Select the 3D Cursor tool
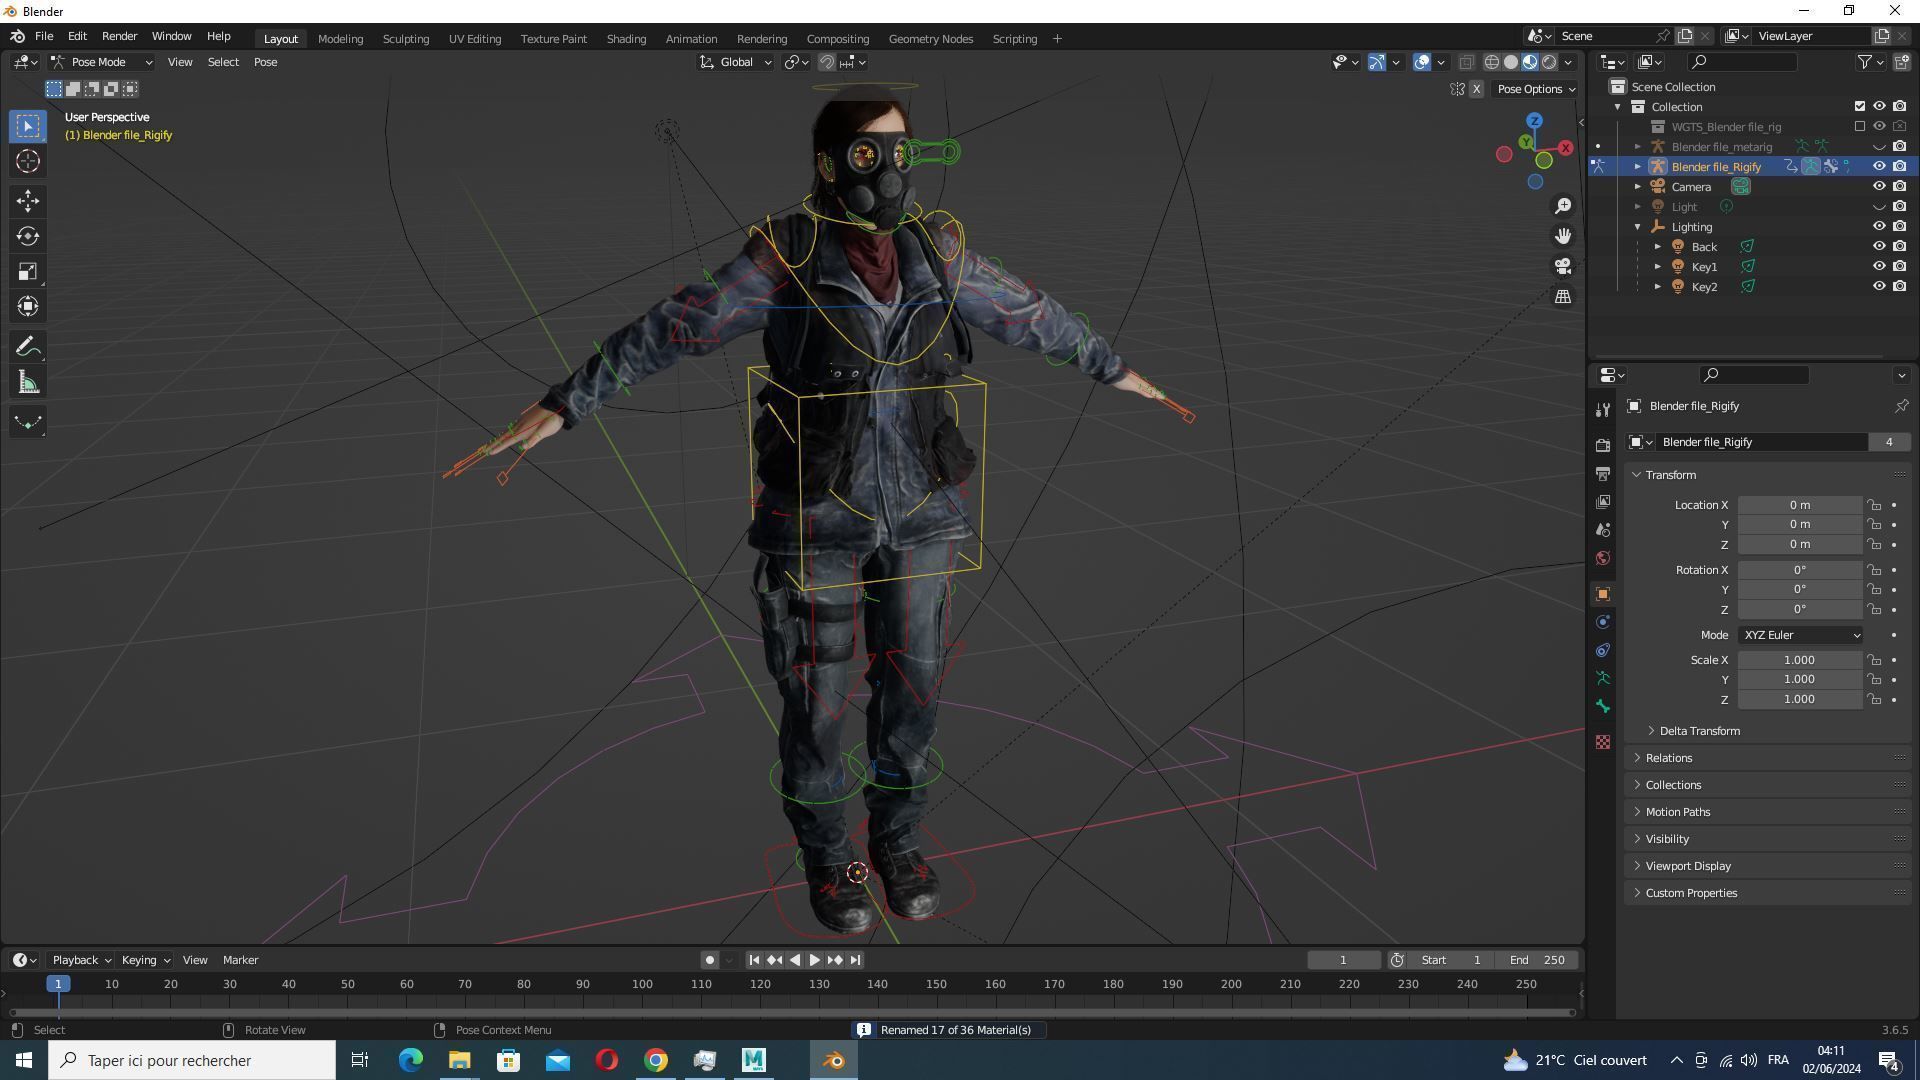 coord(28,161)
